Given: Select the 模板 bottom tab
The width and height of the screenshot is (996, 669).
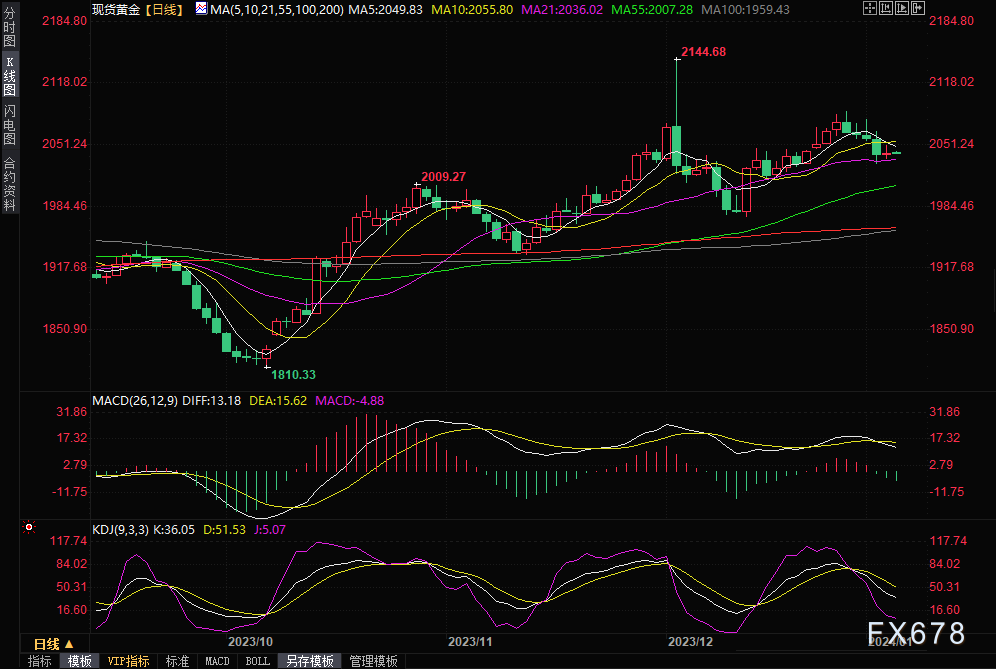Looking at the screenshot, I should pos(80,661).
